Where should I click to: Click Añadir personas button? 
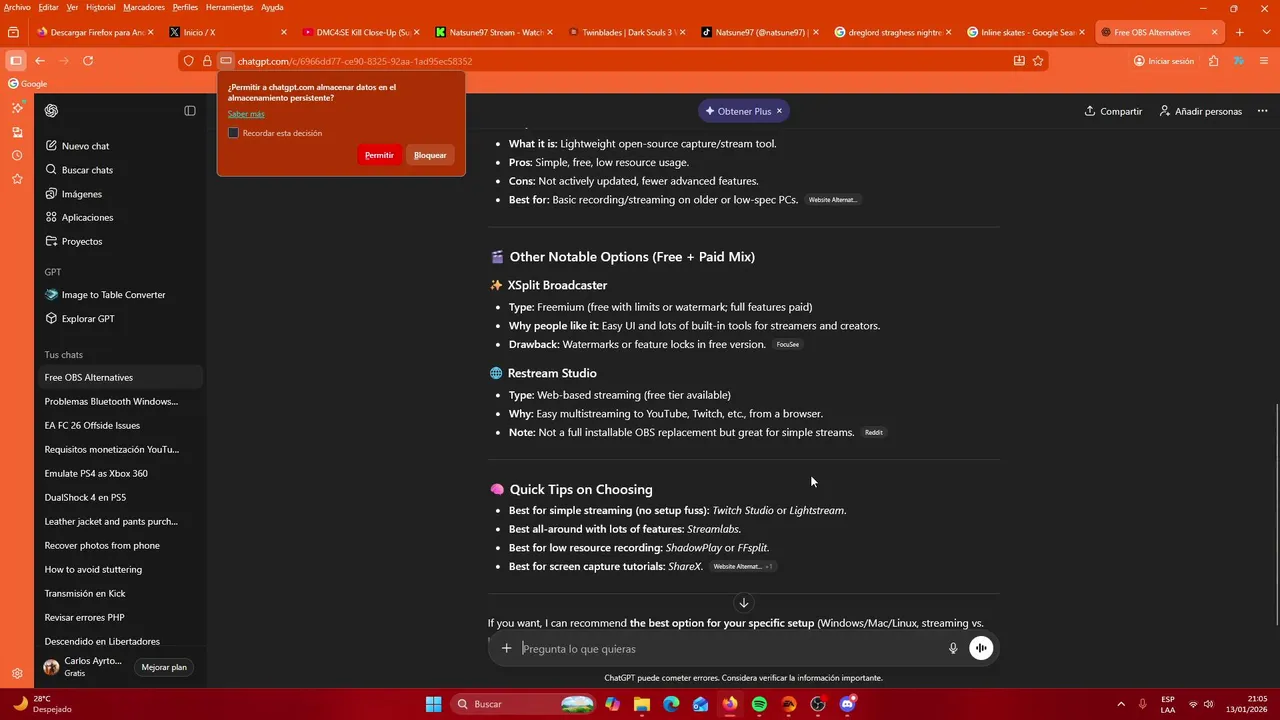coord(1200,111)
